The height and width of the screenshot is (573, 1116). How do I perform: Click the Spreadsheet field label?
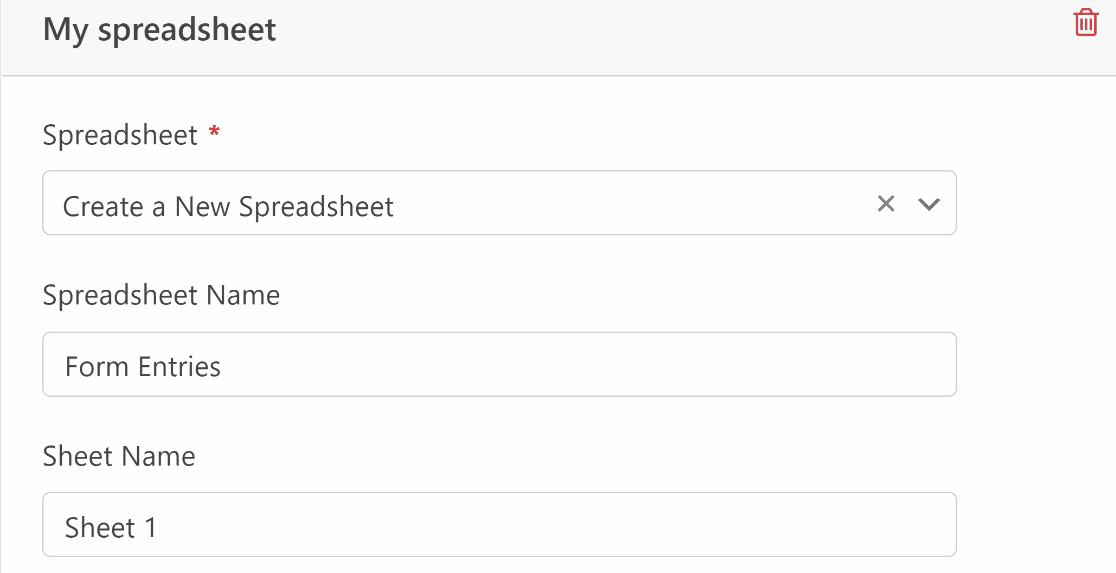pyautogui.click(x=120, y=135)
